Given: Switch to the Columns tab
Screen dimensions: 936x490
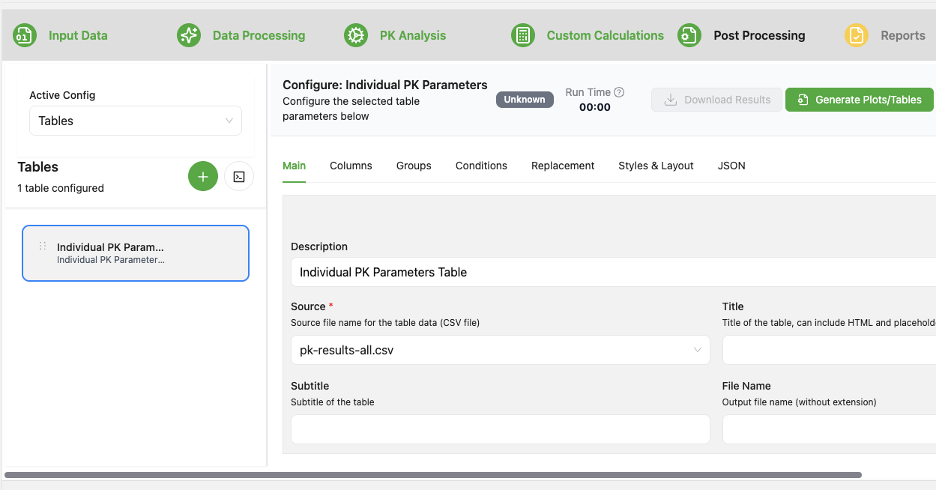Looking at the screenshot, I should click(x=351, y=166).
